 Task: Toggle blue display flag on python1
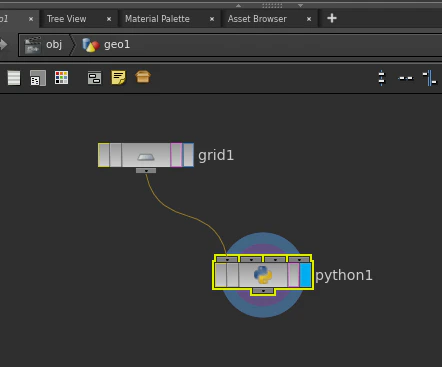coord(305,275)
